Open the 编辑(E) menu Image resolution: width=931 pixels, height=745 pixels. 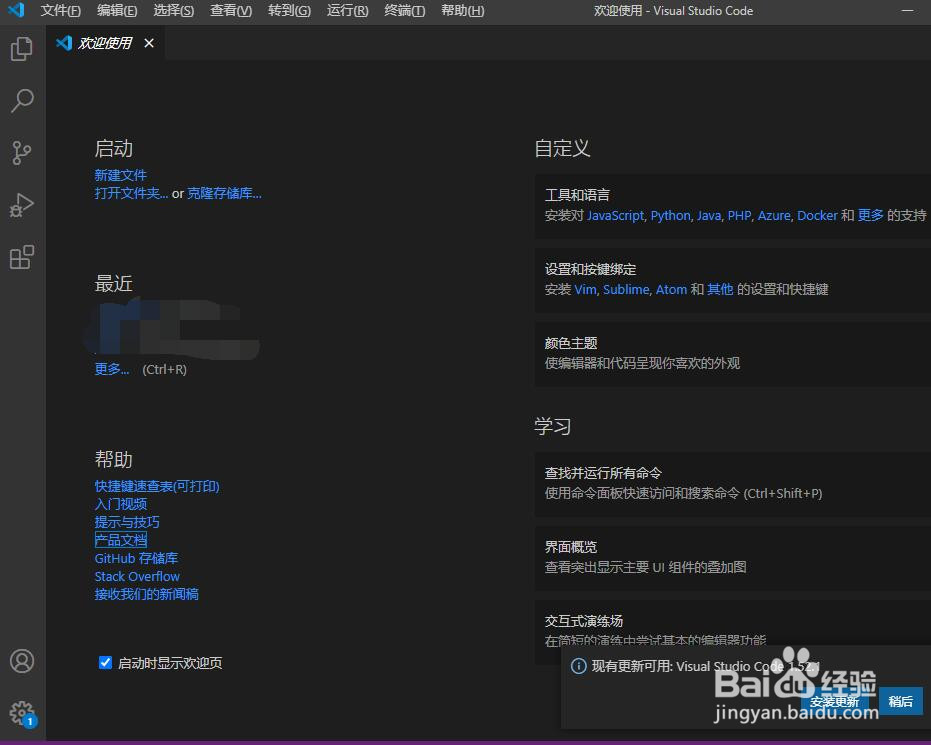[x=117, y=11]
